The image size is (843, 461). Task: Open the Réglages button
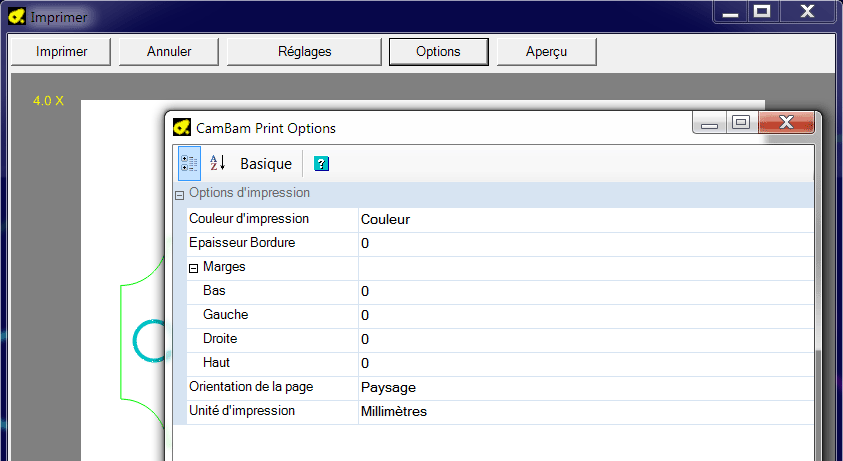point(304,52)
